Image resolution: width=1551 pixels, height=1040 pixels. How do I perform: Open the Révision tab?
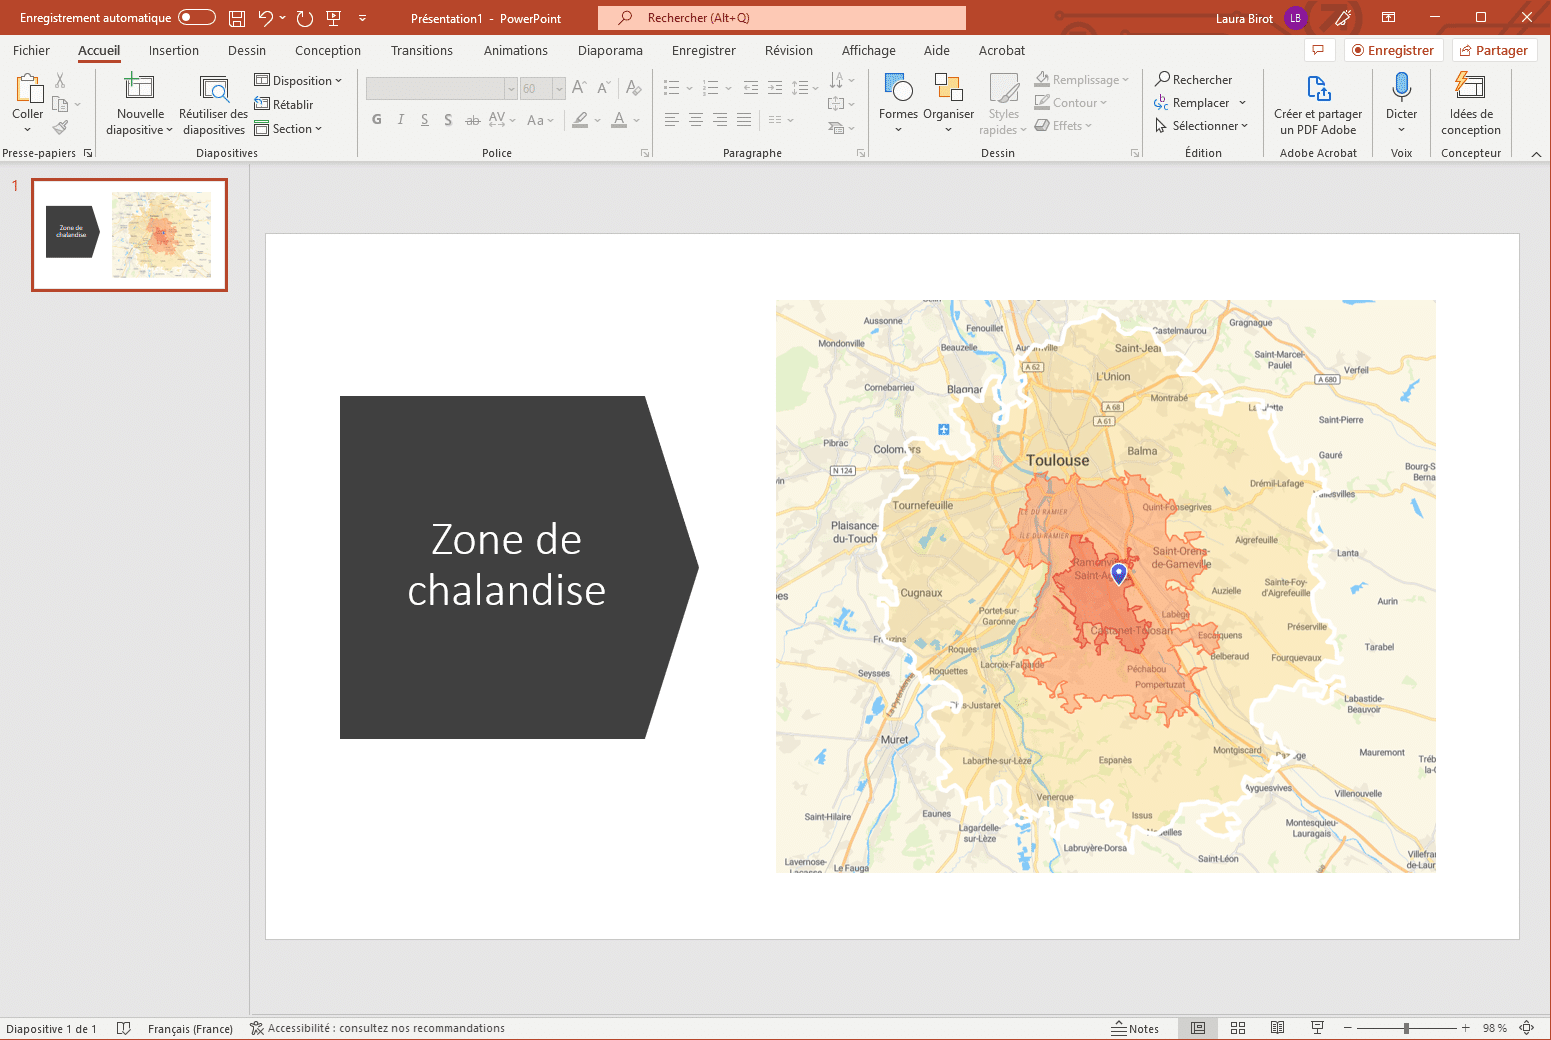(789, 50)
